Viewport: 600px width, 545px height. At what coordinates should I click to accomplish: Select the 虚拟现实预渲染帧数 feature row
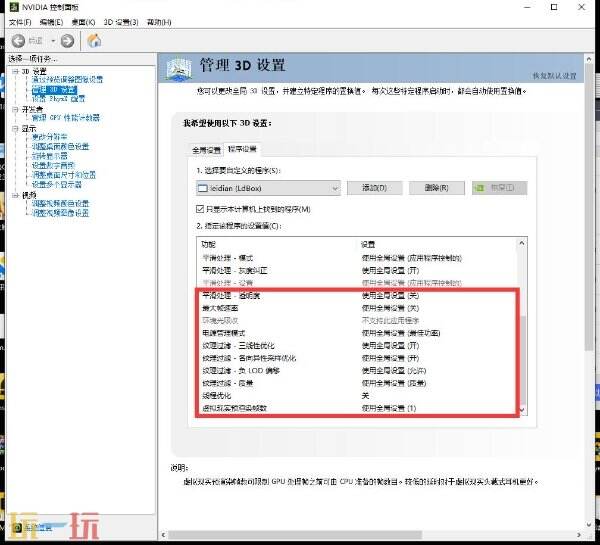(x=234, y=408)
